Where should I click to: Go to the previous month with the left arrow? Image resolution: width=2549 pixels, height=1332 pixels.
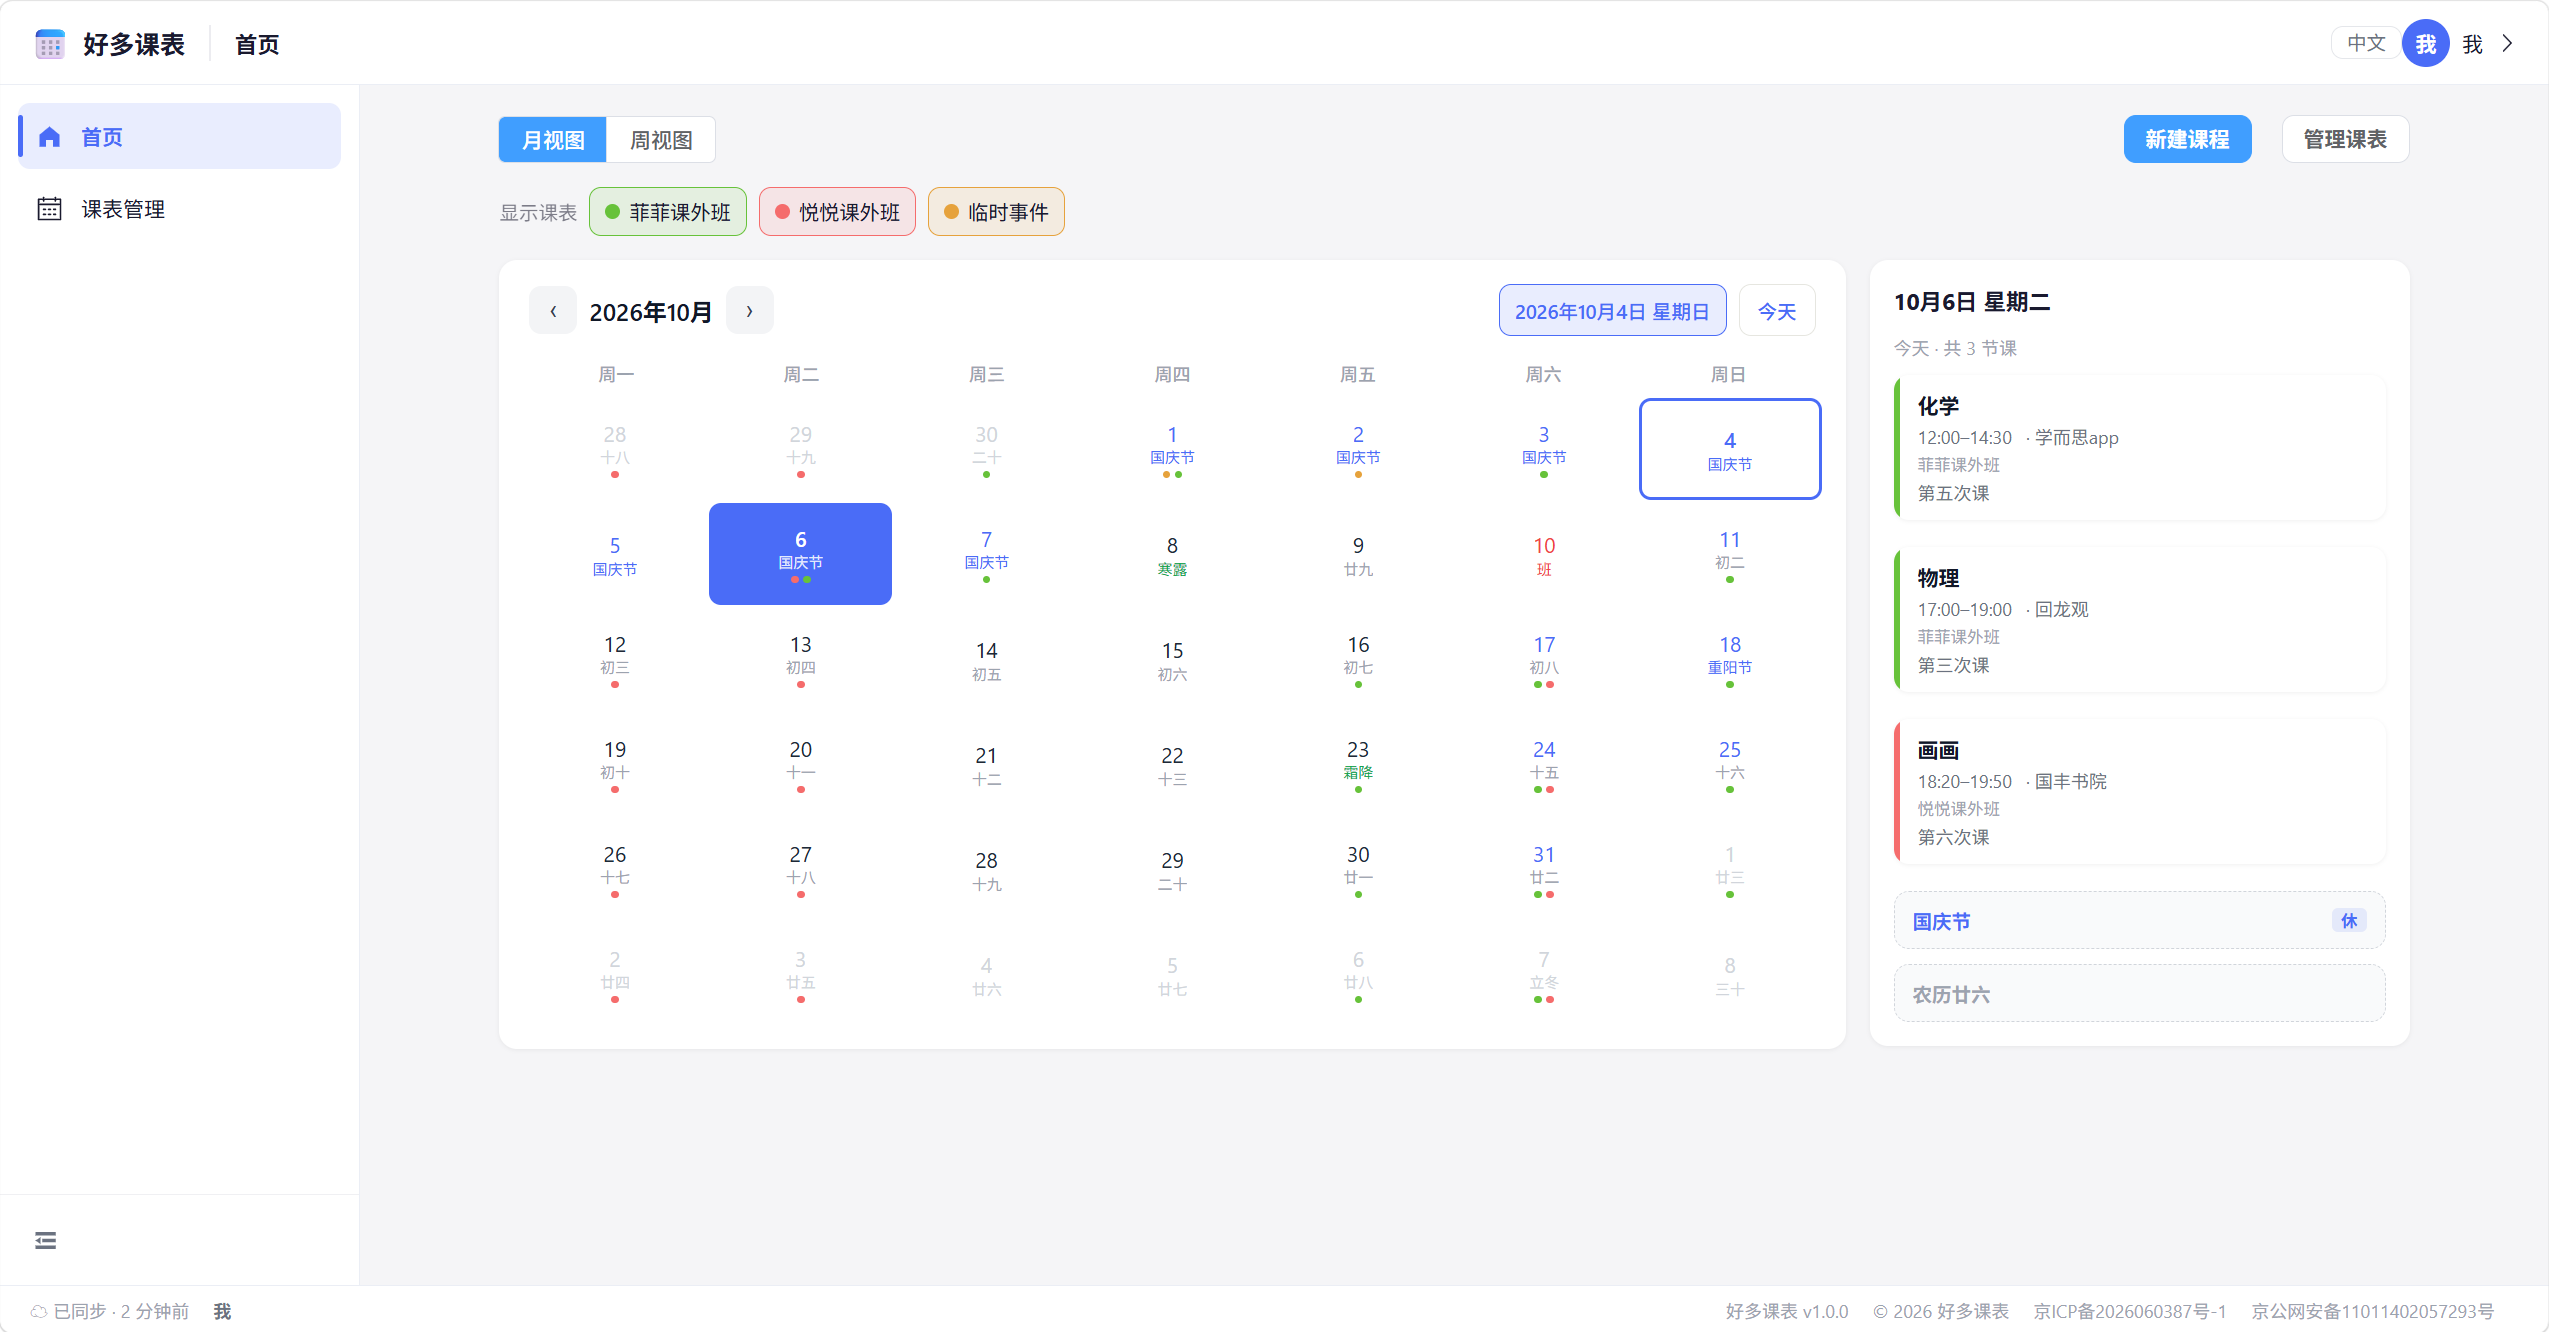[x=553, y=311]
